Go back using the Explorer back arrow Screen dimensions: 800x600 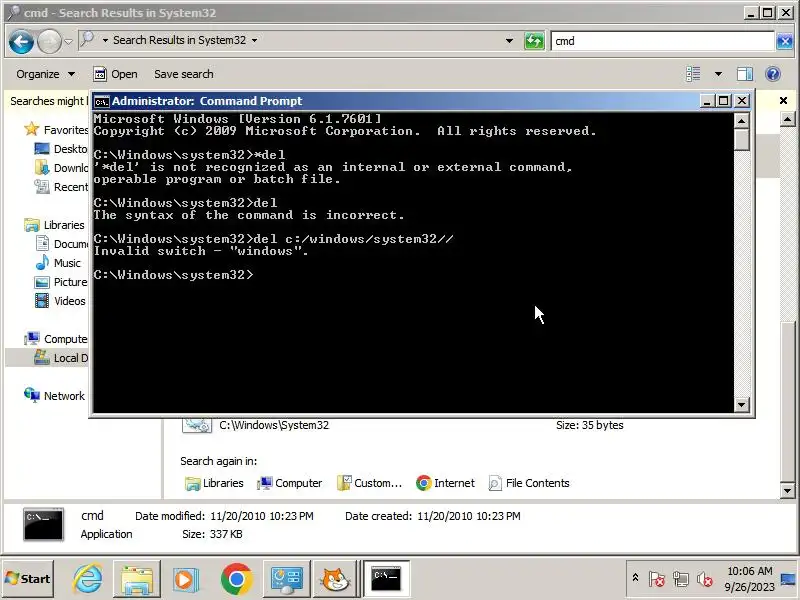pos(21,41)
